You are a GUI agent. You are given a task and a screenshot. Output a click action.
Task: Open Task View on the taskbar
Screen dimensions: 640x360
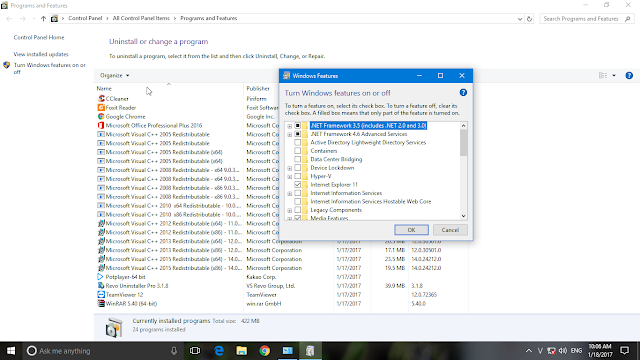195,351
